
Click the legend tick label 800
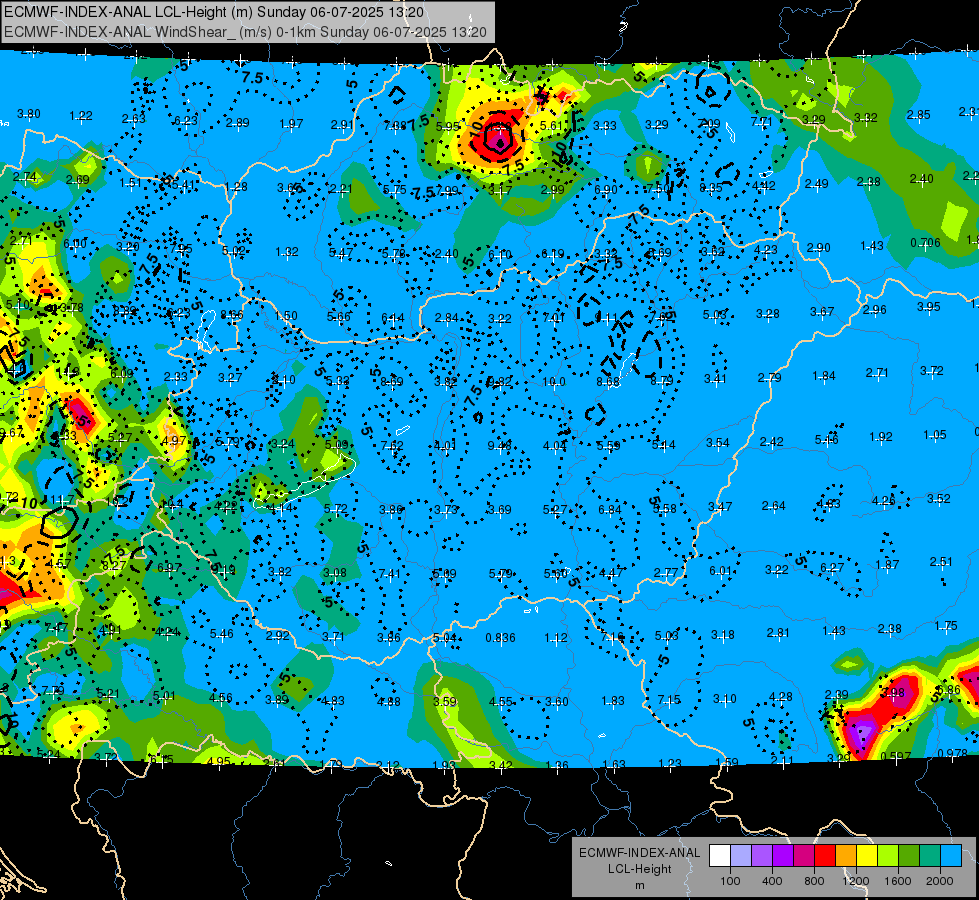[x=814, y=881]
